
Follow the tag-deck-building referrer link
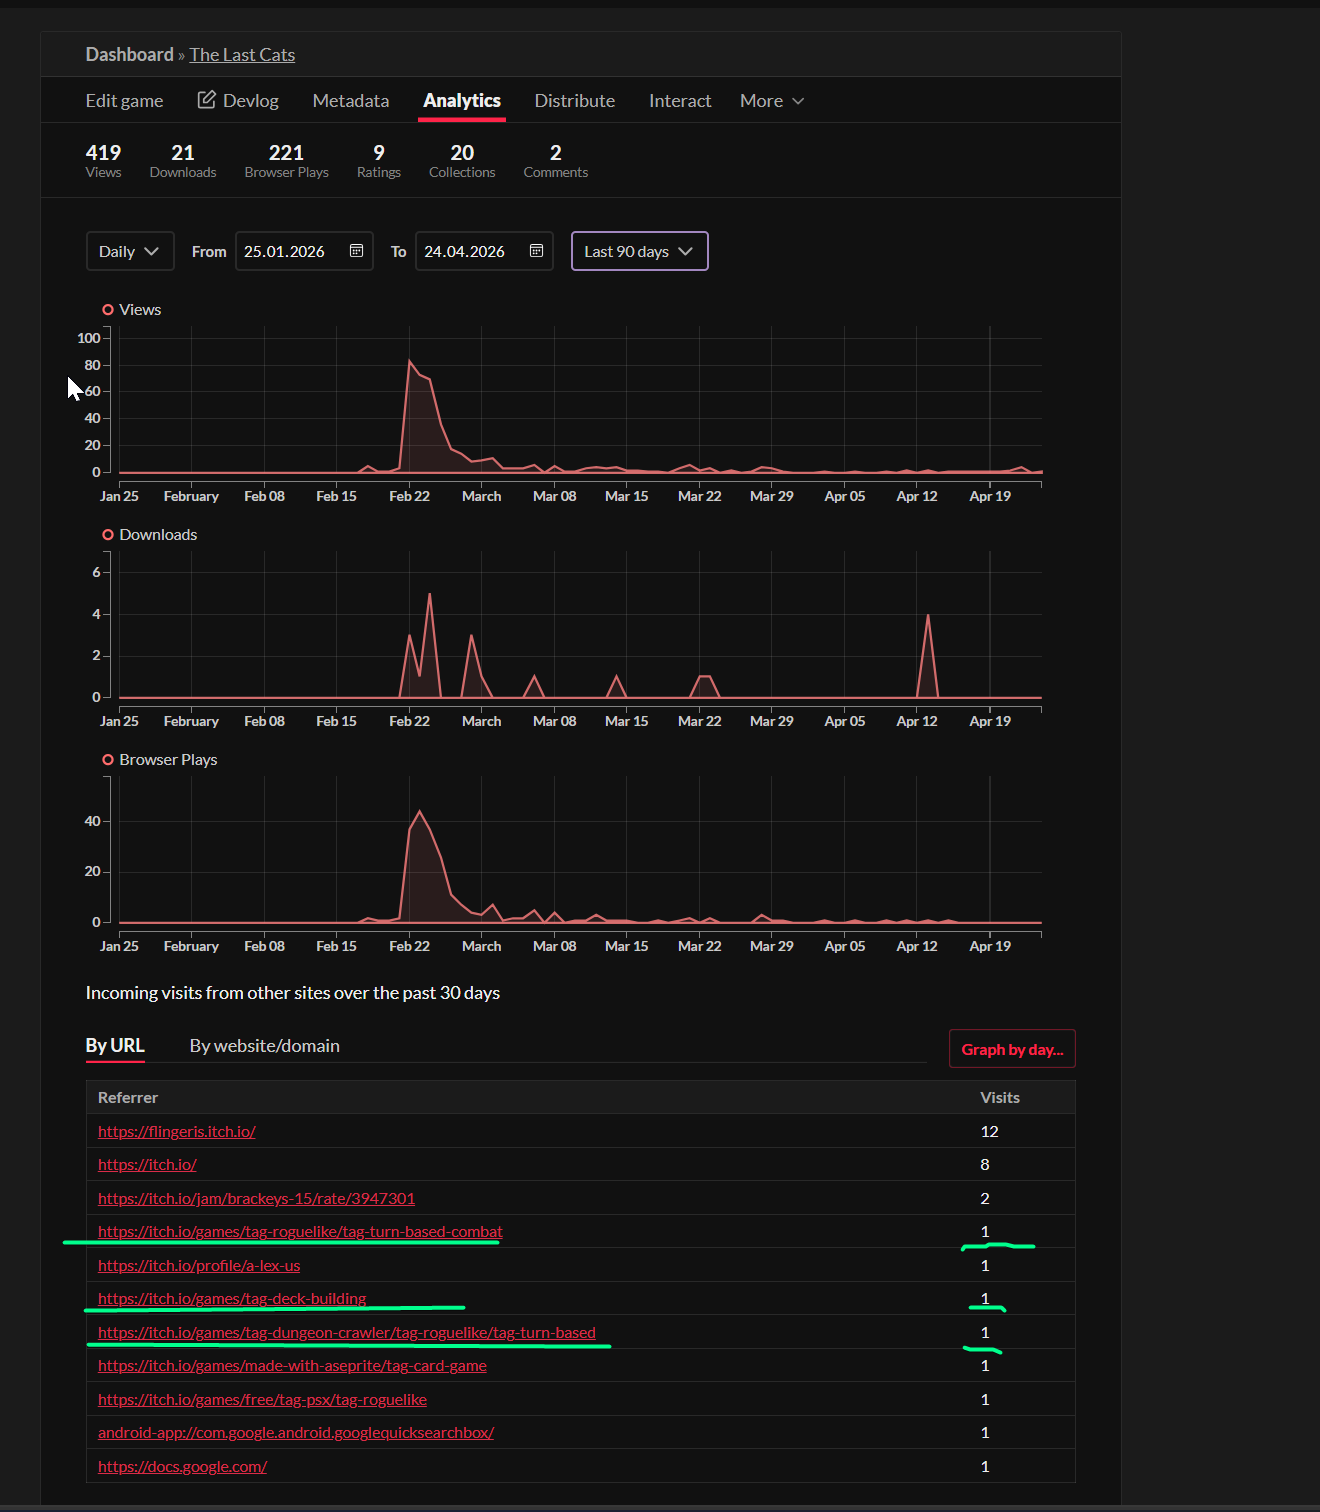[x=232, y=1298]
